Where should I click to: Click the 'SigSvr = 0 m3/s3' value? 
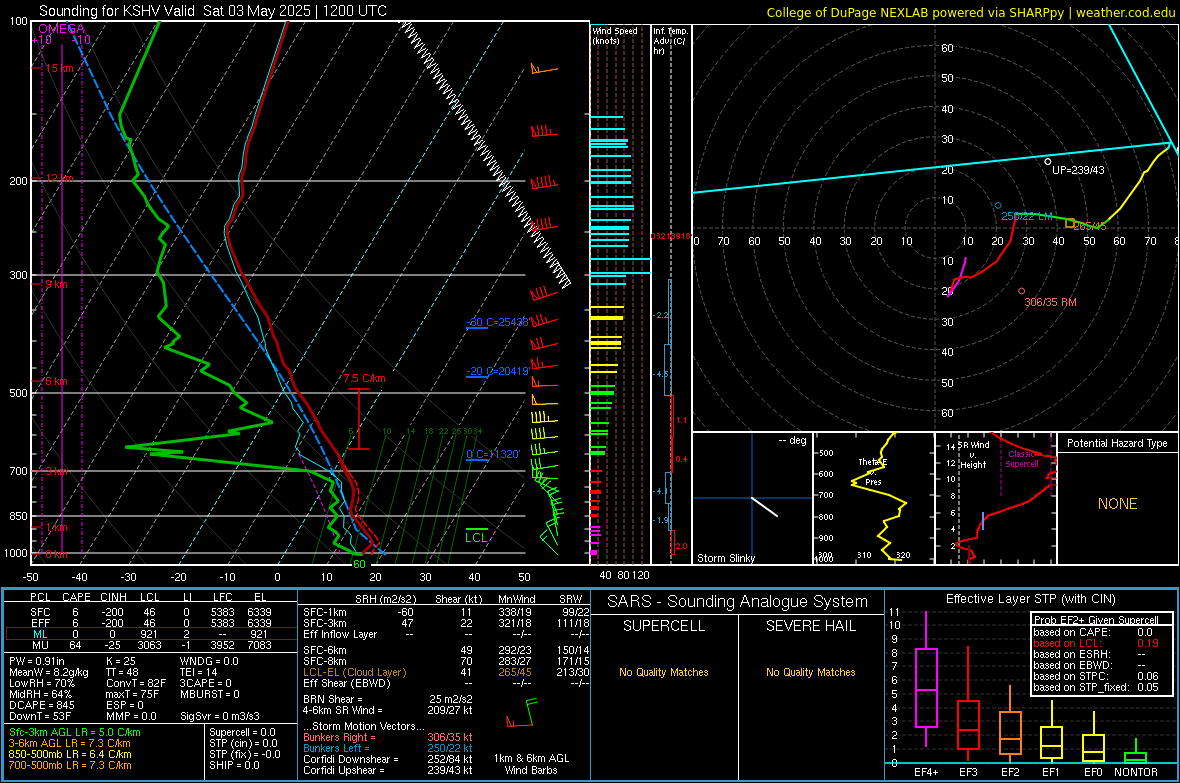220,717
